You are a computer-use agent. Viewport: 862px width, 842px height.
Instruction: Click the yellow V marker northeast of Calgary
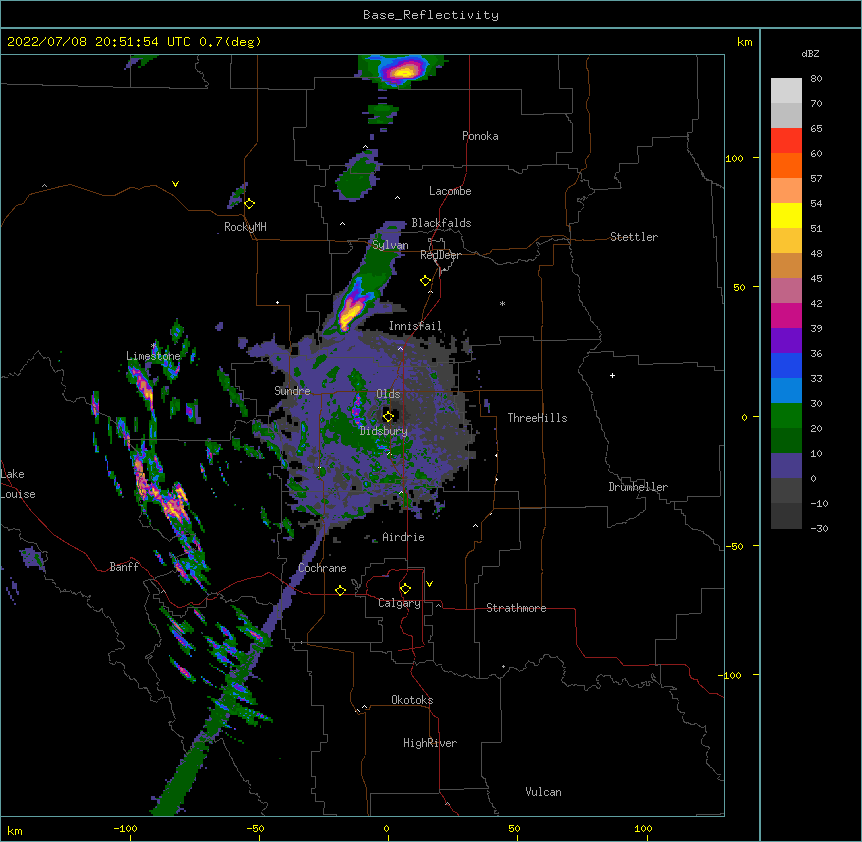click(x=429, y=584)
